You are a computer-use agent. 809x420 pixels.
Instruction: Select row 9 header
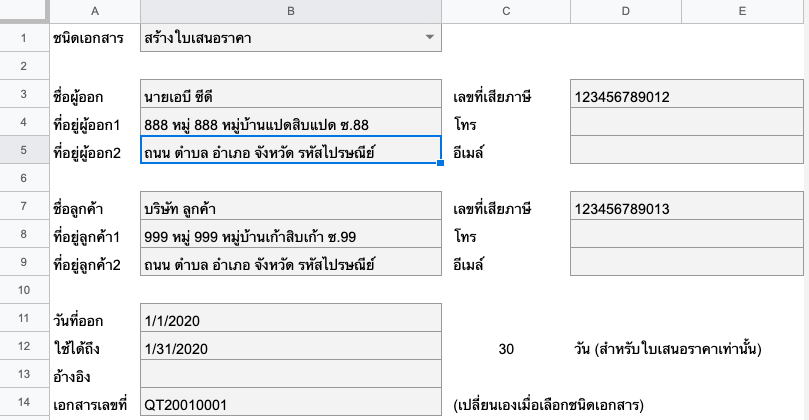(x=24, y=262)
